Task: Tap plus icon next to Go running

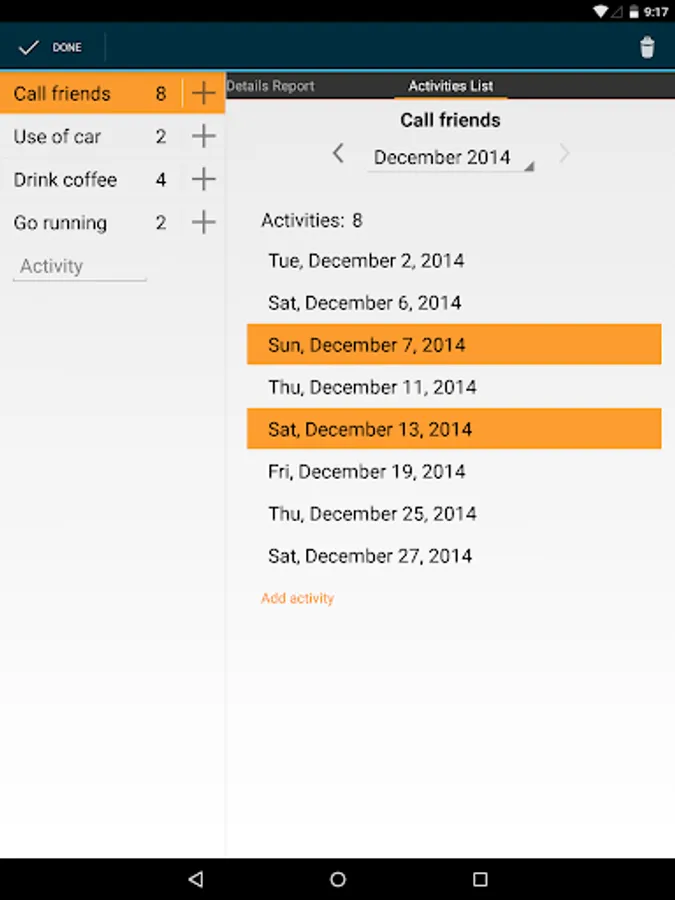Action: pyautogui.click(x=203, y=223)
